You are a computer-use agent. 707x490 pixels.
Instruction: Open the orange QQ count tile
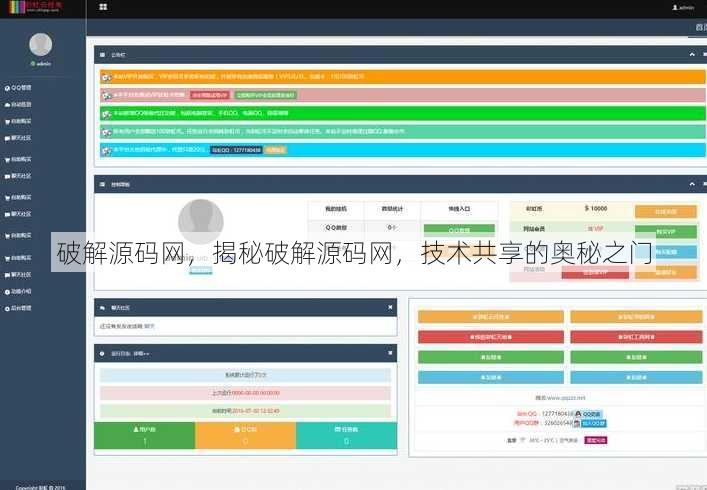point(246,435)
